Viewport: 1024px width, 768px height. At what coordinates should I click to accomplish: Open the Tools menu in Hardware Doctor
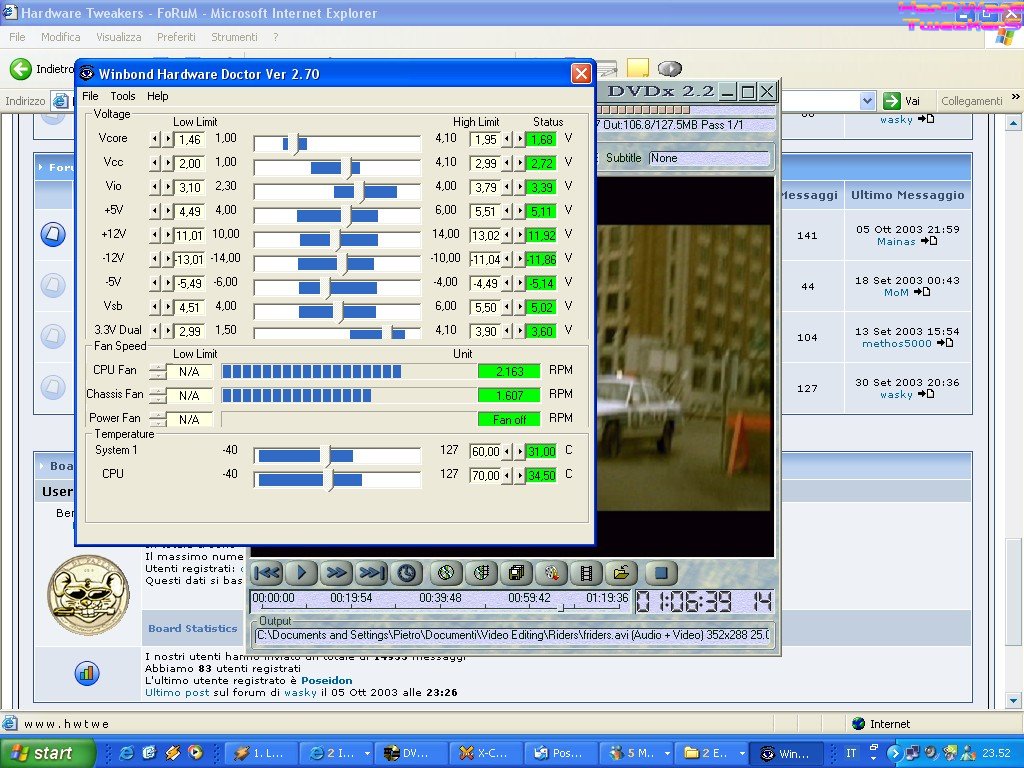coord(123,96)
